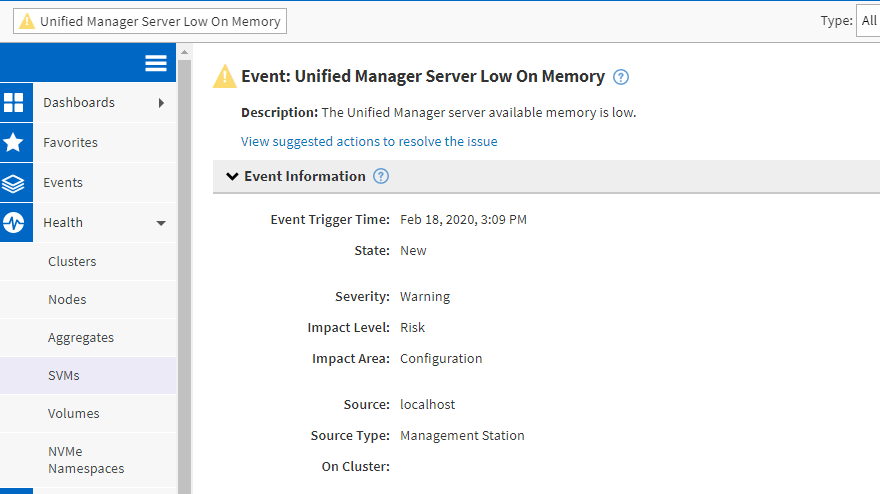Click the hamburger menu icon in sidebar
This screenshot has width=880, height=494.
(156, 63)
